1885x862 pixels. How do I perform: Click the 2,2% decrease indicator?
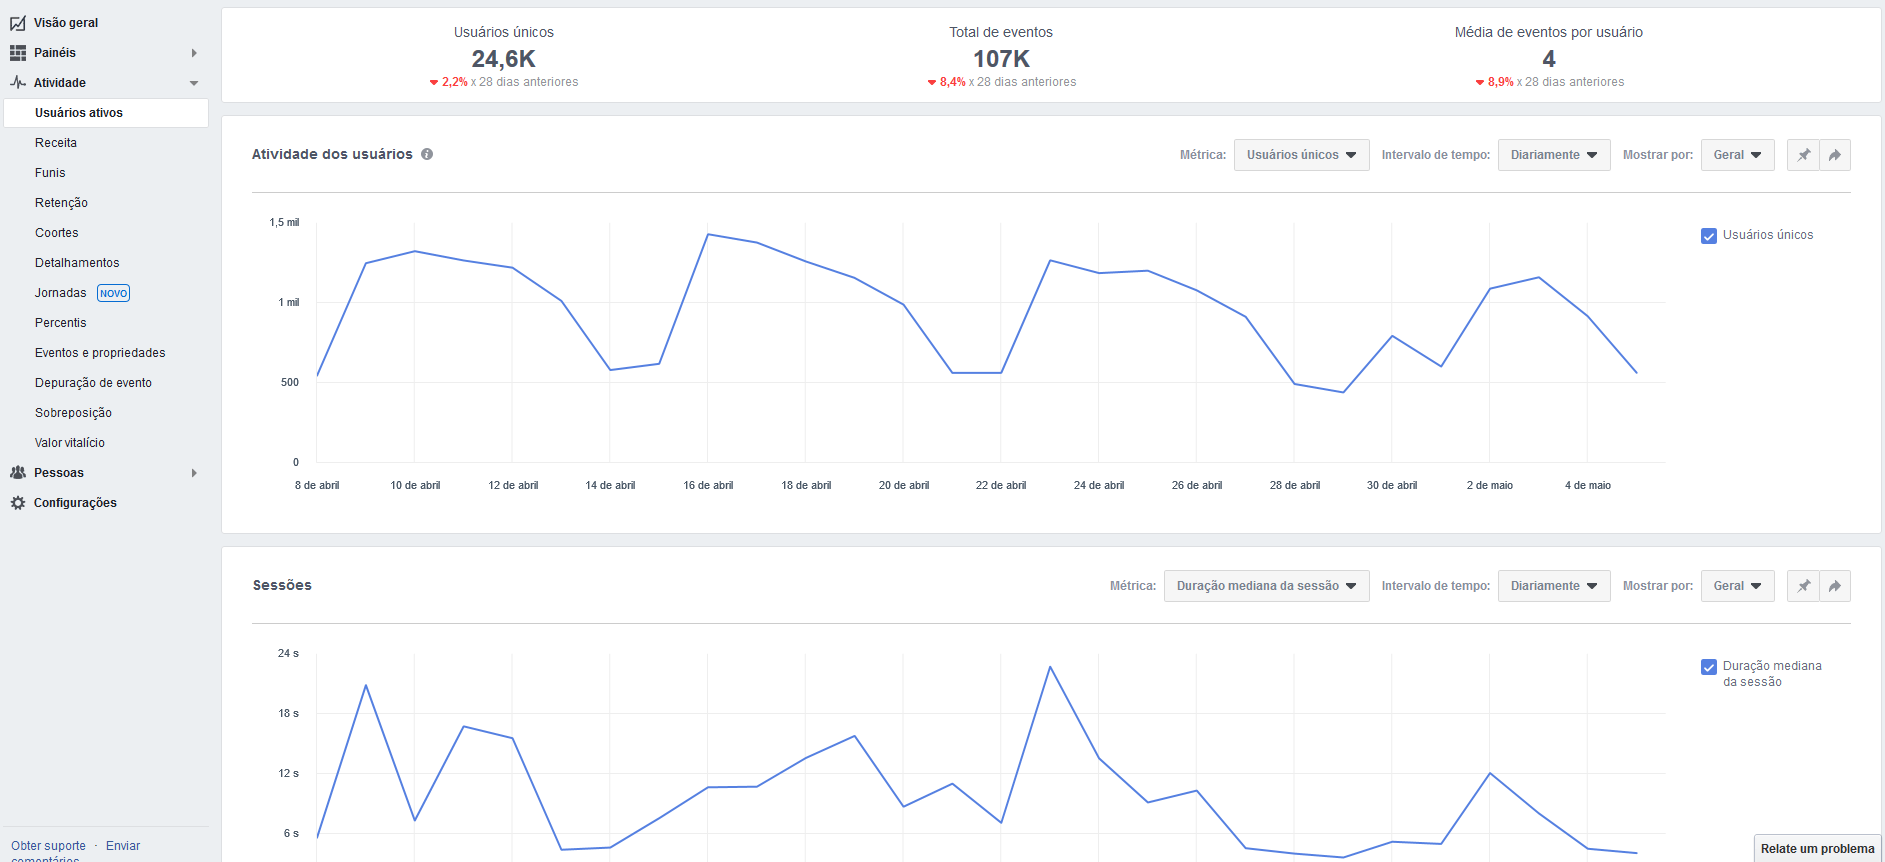[x=449, y=82]
